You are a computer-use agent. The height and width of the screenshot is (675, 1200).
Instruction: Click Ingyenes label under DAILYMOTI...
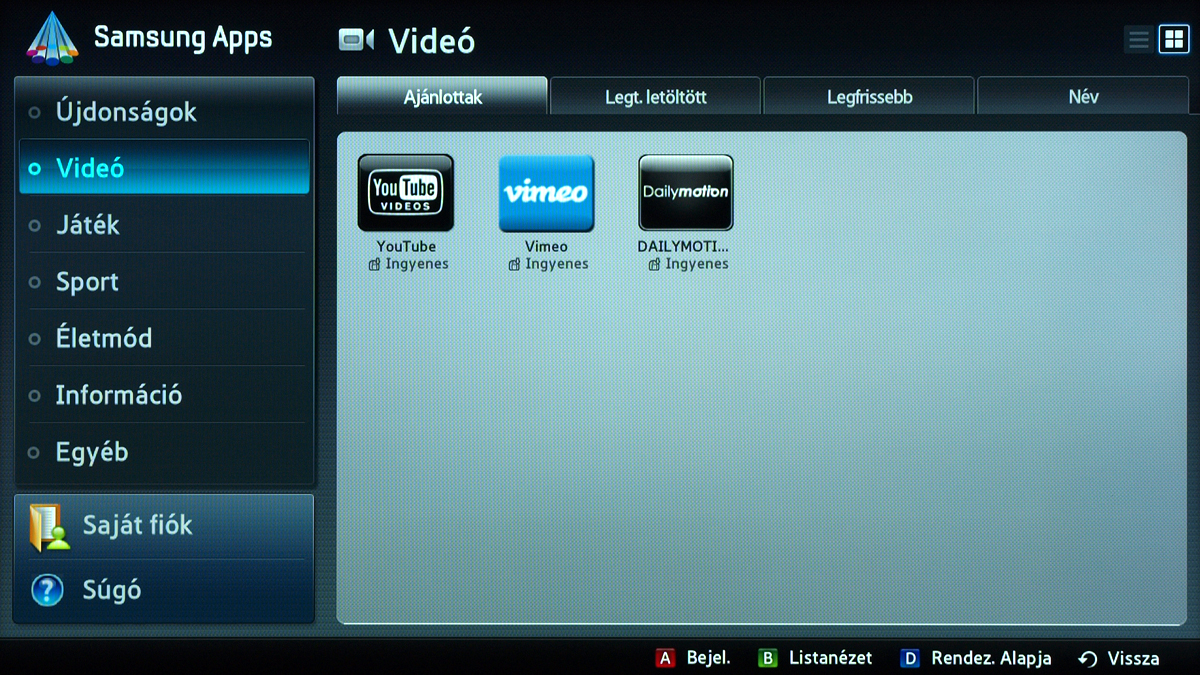(x=697, y=264)
